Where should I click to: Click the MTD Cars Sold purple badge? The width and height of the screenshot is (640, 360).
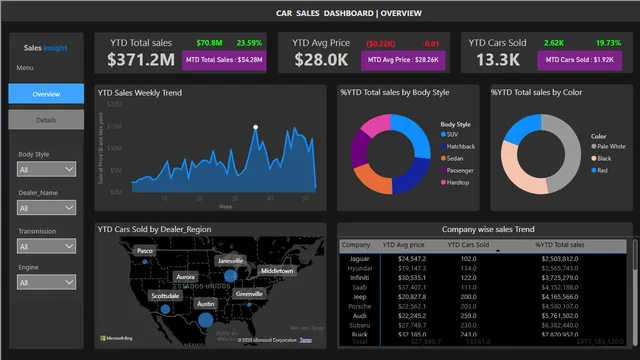tap(580, 60)
